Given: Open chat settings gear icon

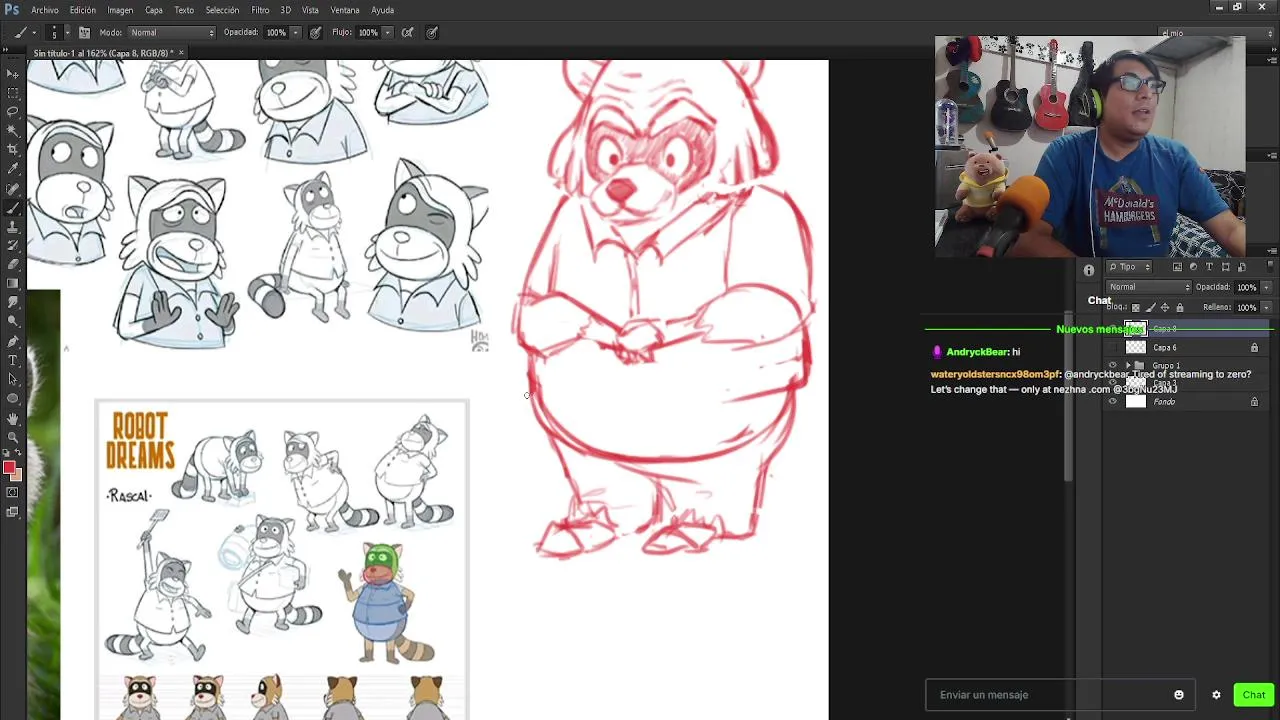Looking at the screenshot, I should 1216,695.
